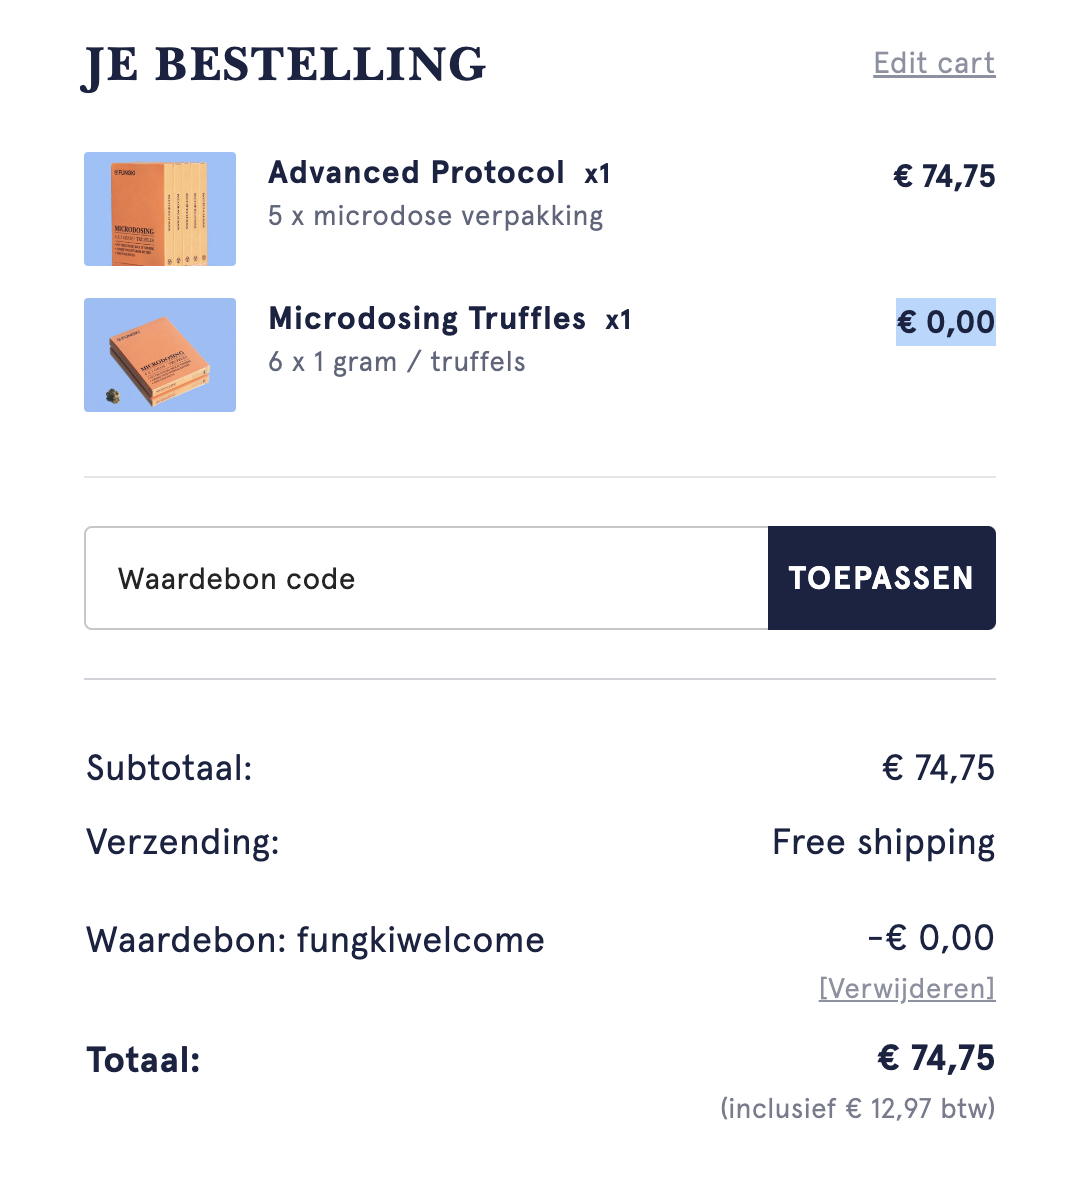This screenshot has width=1084, height=1198.
Task: Click the 5 x microdose verpakking description
Action: pos(435,216)
